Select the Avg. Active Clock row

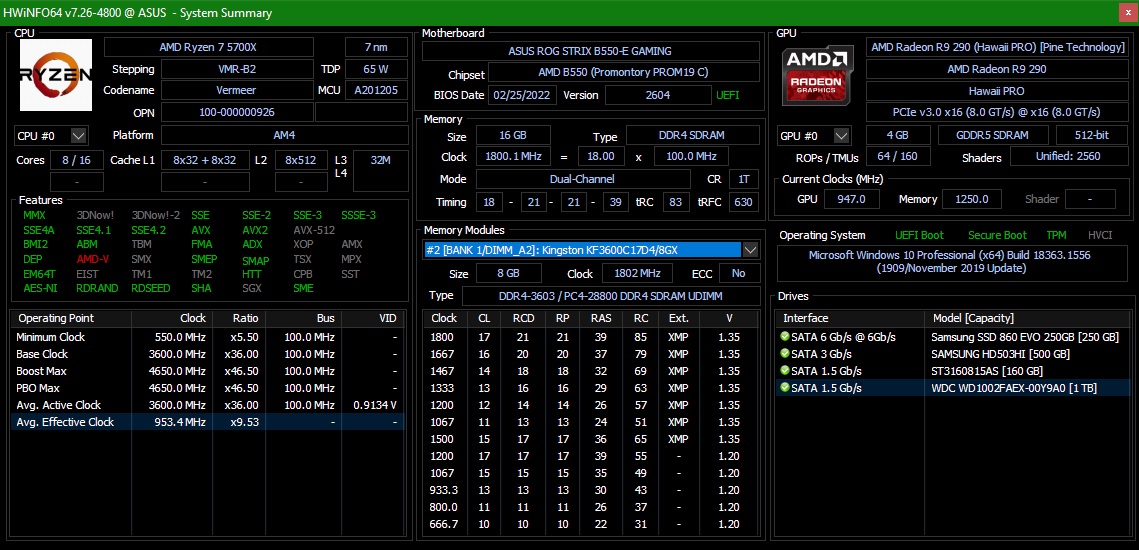(x=207, y=405)
